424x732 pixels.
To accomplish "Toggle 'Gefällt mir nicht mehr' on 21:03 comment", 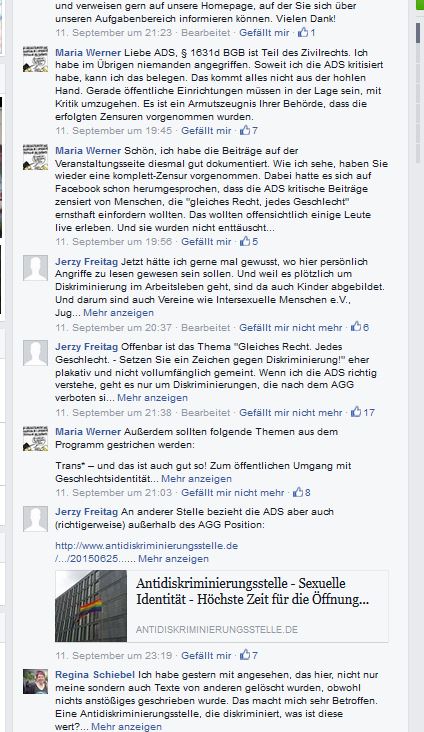I will 233,493.
